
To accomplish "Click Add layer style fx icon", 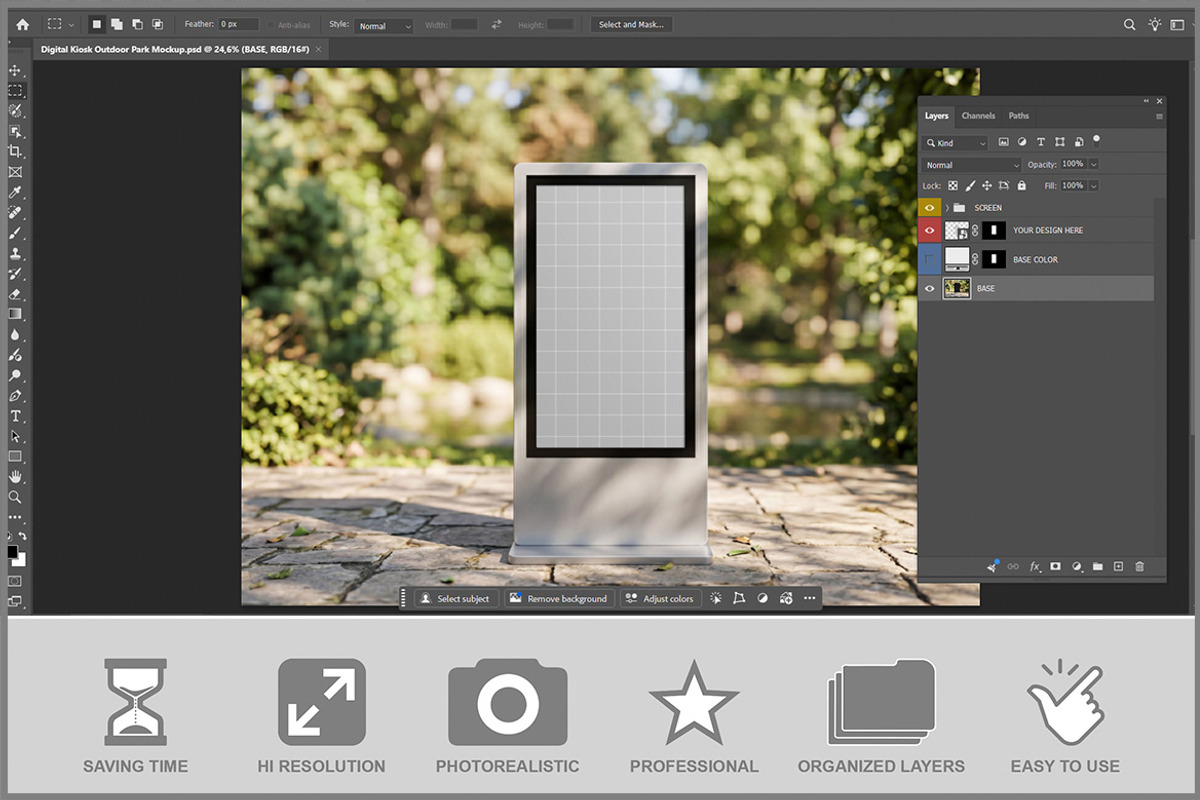I will [1035, 566].
